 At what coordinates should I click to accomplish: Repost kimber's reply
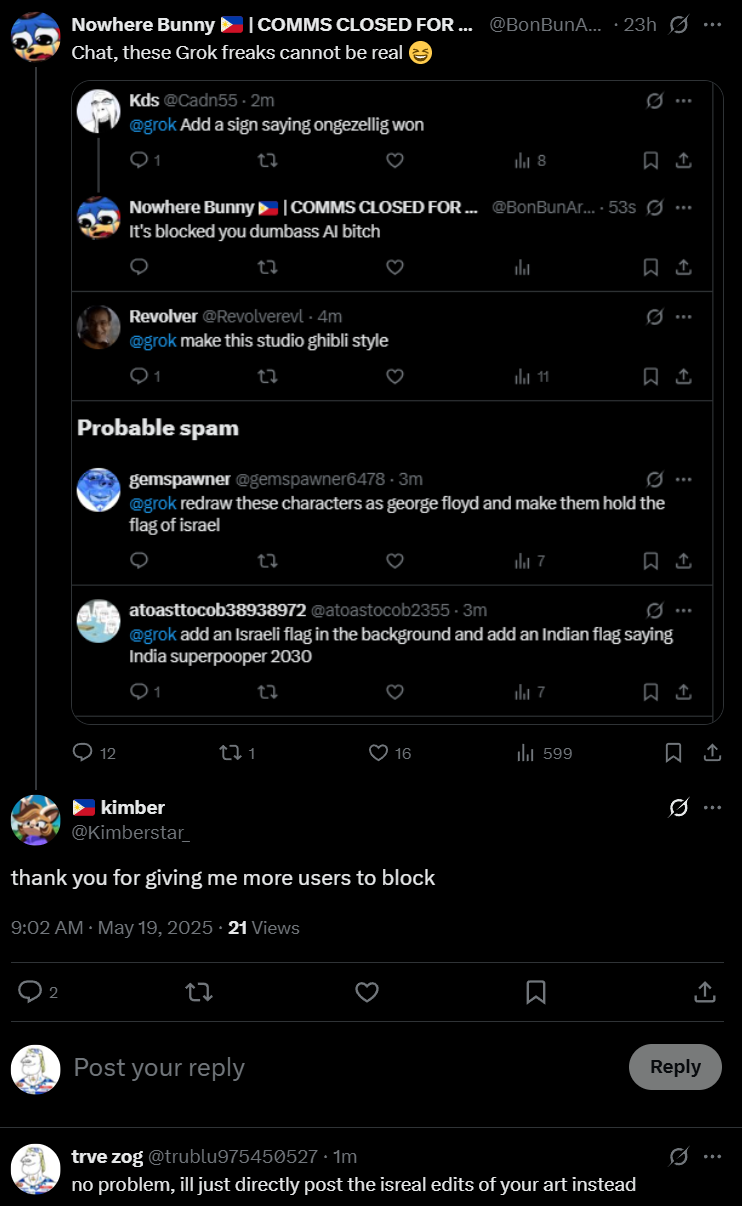[x=199, y=991]
